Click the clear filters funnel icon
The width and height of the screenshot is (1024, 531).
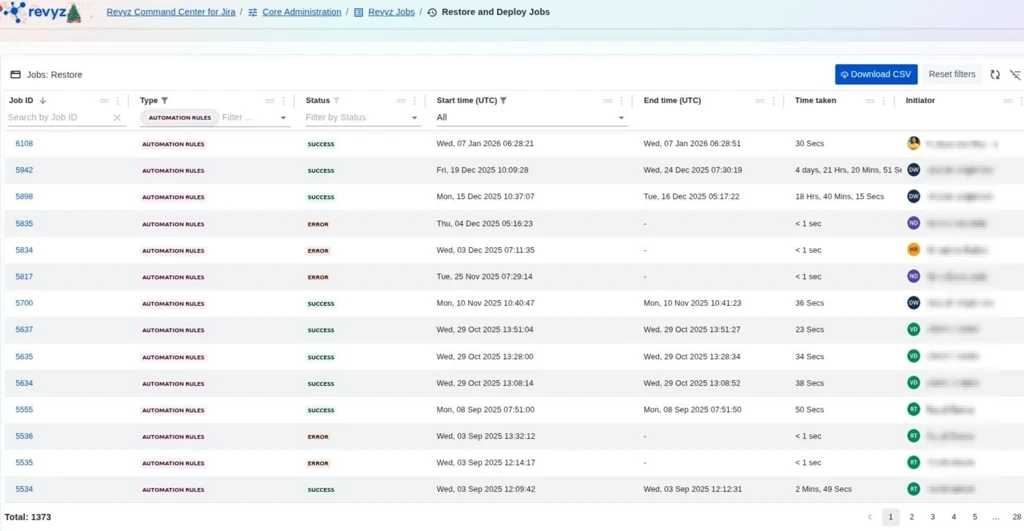[x=1015, y=75]
